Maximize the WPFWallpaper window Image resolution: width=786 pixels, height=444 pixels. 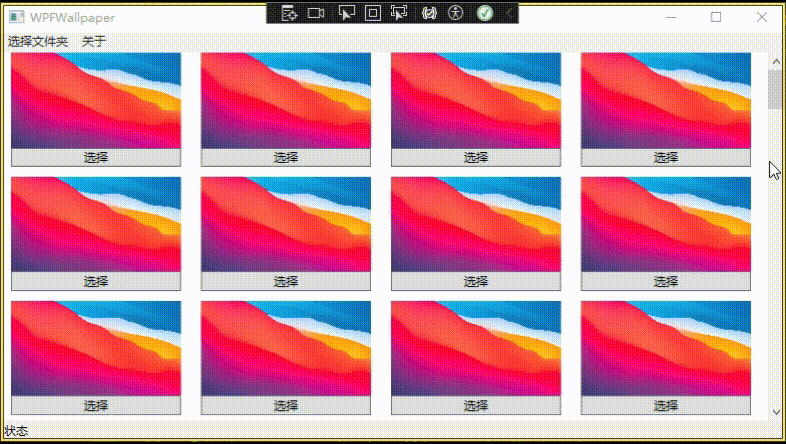tap(716, 17)
